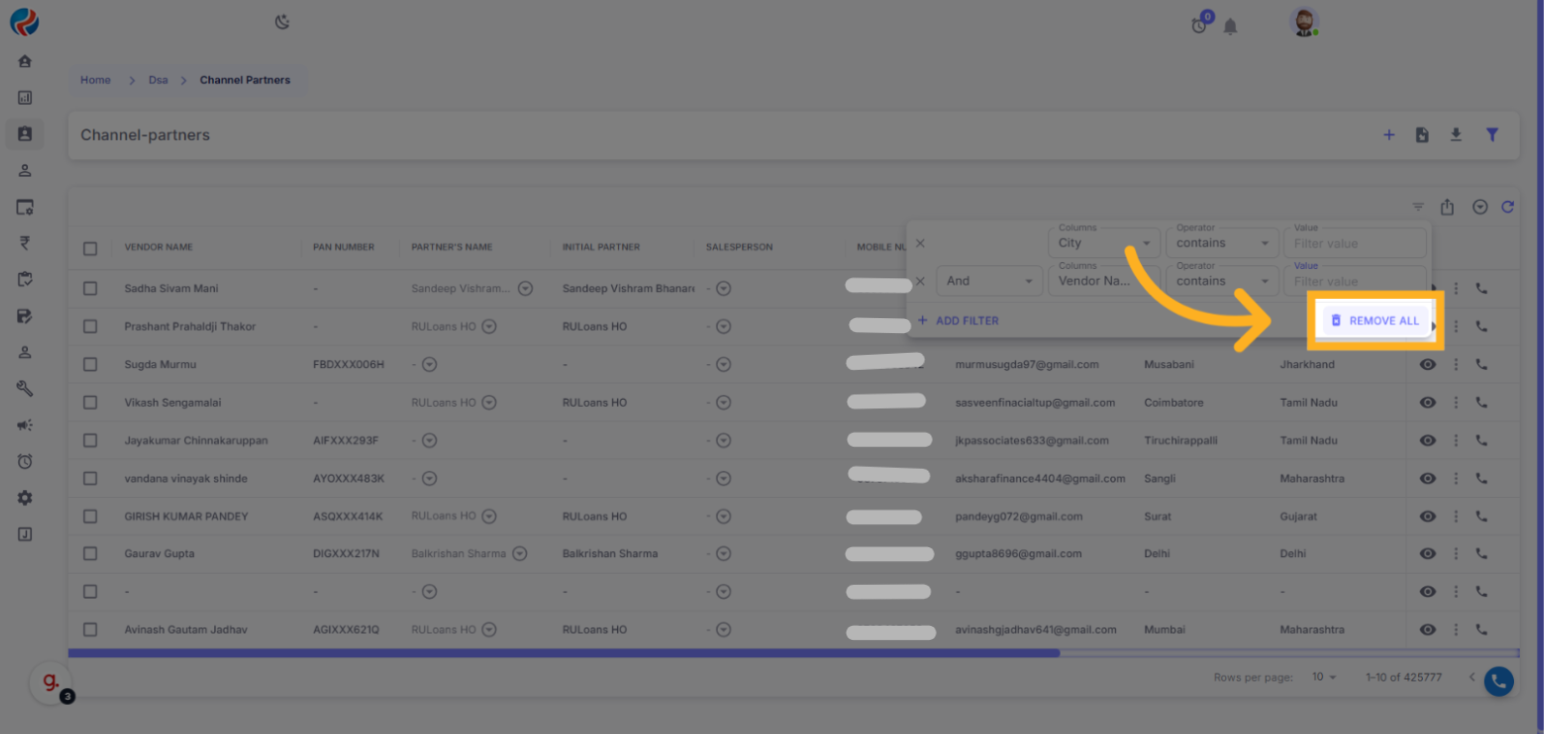
Task: Open settings gear in left sidebar
Action: tap(25, 498)
